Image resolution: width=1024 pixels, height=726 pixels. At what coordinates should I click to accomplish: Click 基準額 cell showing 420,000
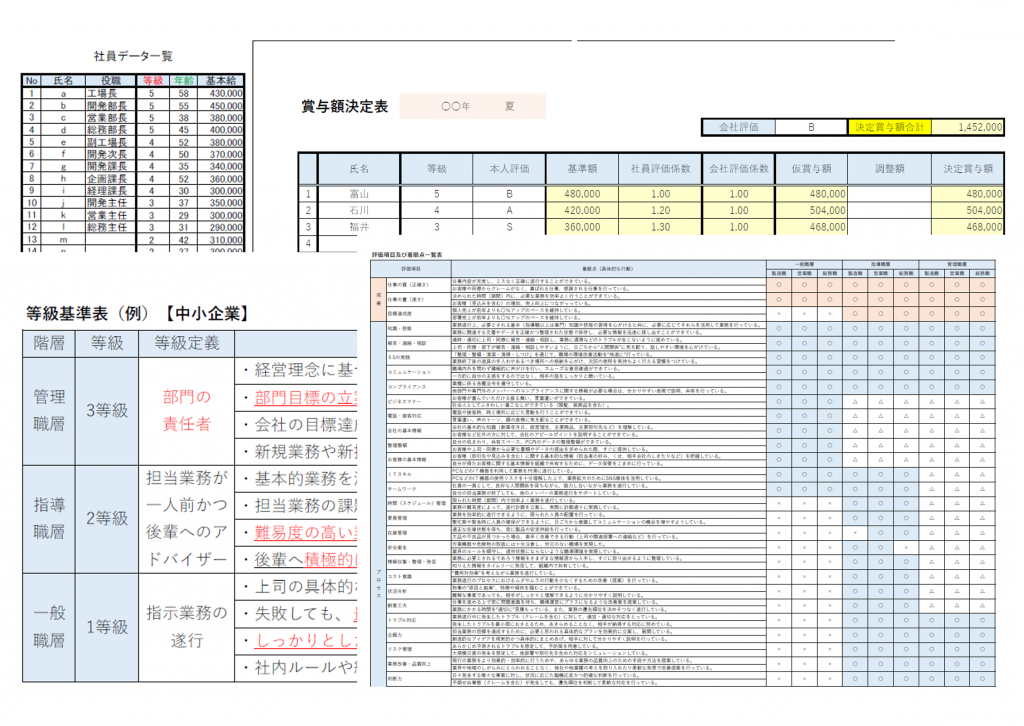pyautogui.click(x=582, y=211)
